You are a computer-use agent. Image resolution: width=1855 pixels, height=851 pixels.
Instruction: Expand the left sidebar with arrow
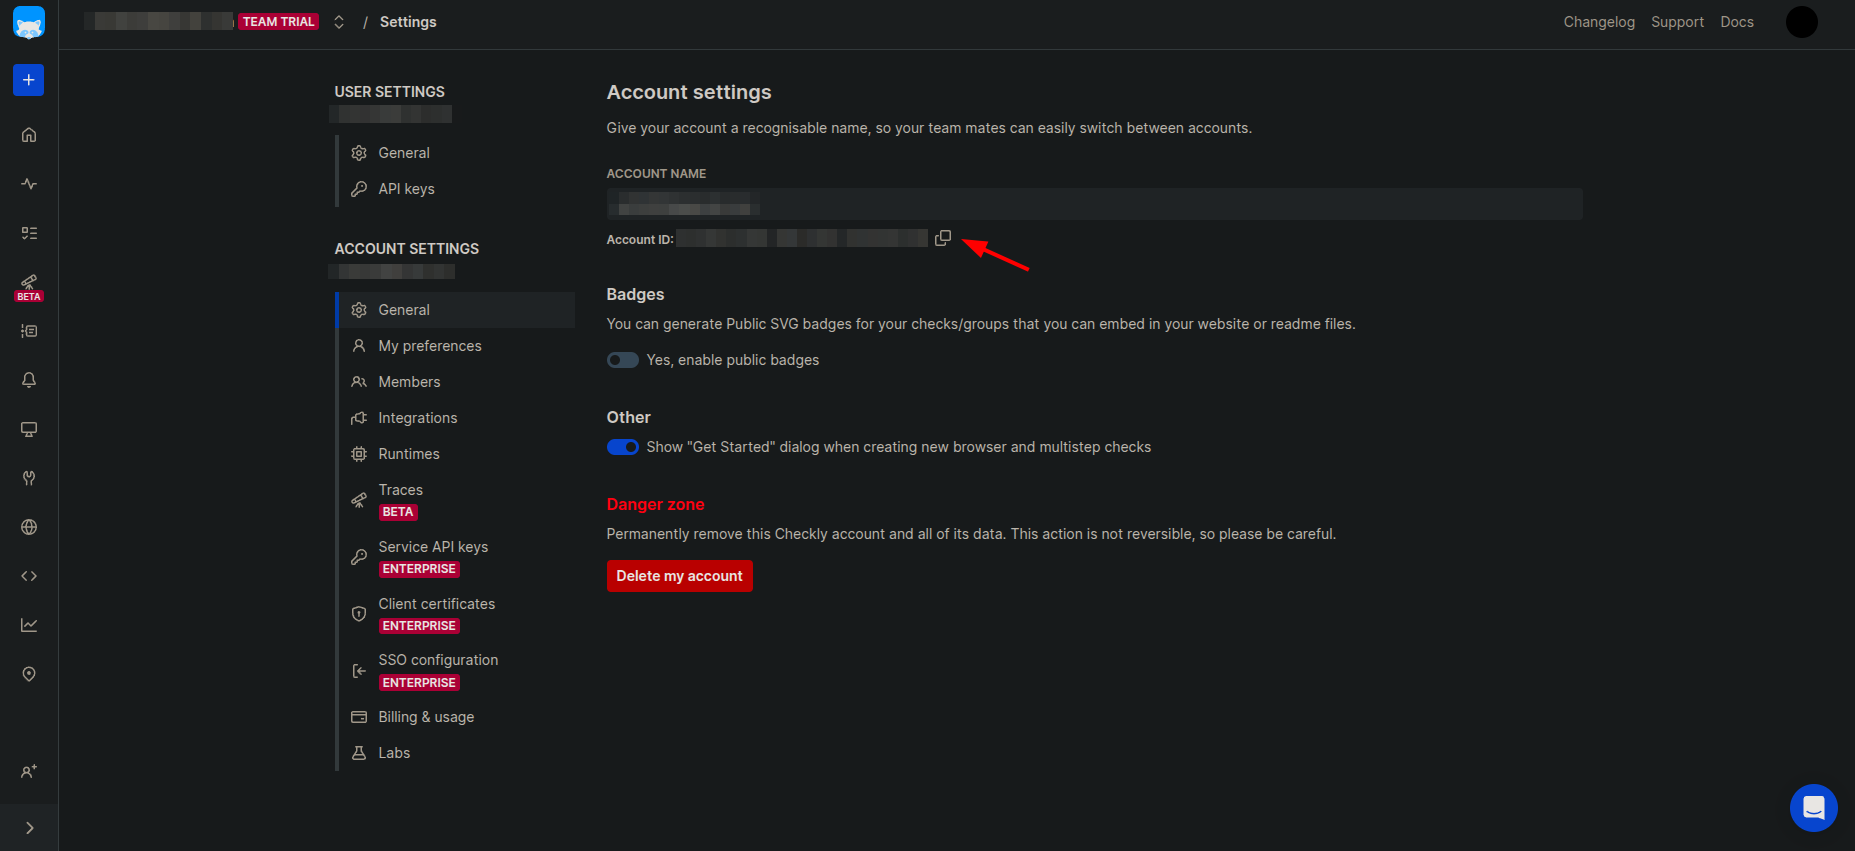pyautogui.click(x=29, y=828)
